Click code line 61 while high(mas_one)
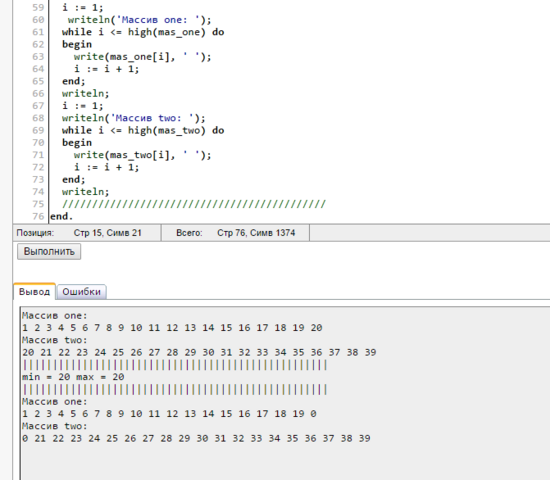Screen dimensions: 550x480 [x=143, y=32]
